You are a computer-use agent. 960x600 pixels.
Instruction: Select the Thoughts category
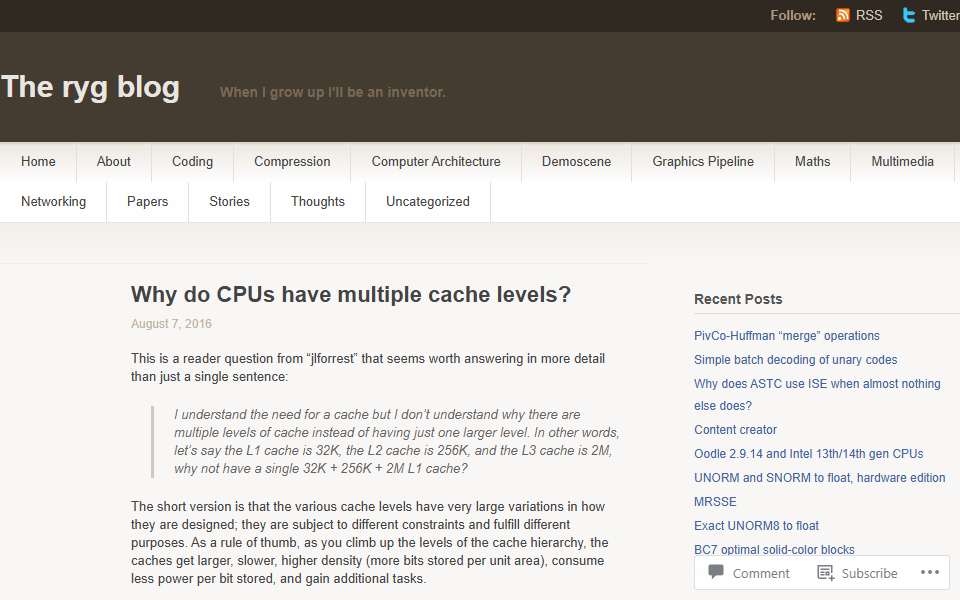tap(318, 201)
